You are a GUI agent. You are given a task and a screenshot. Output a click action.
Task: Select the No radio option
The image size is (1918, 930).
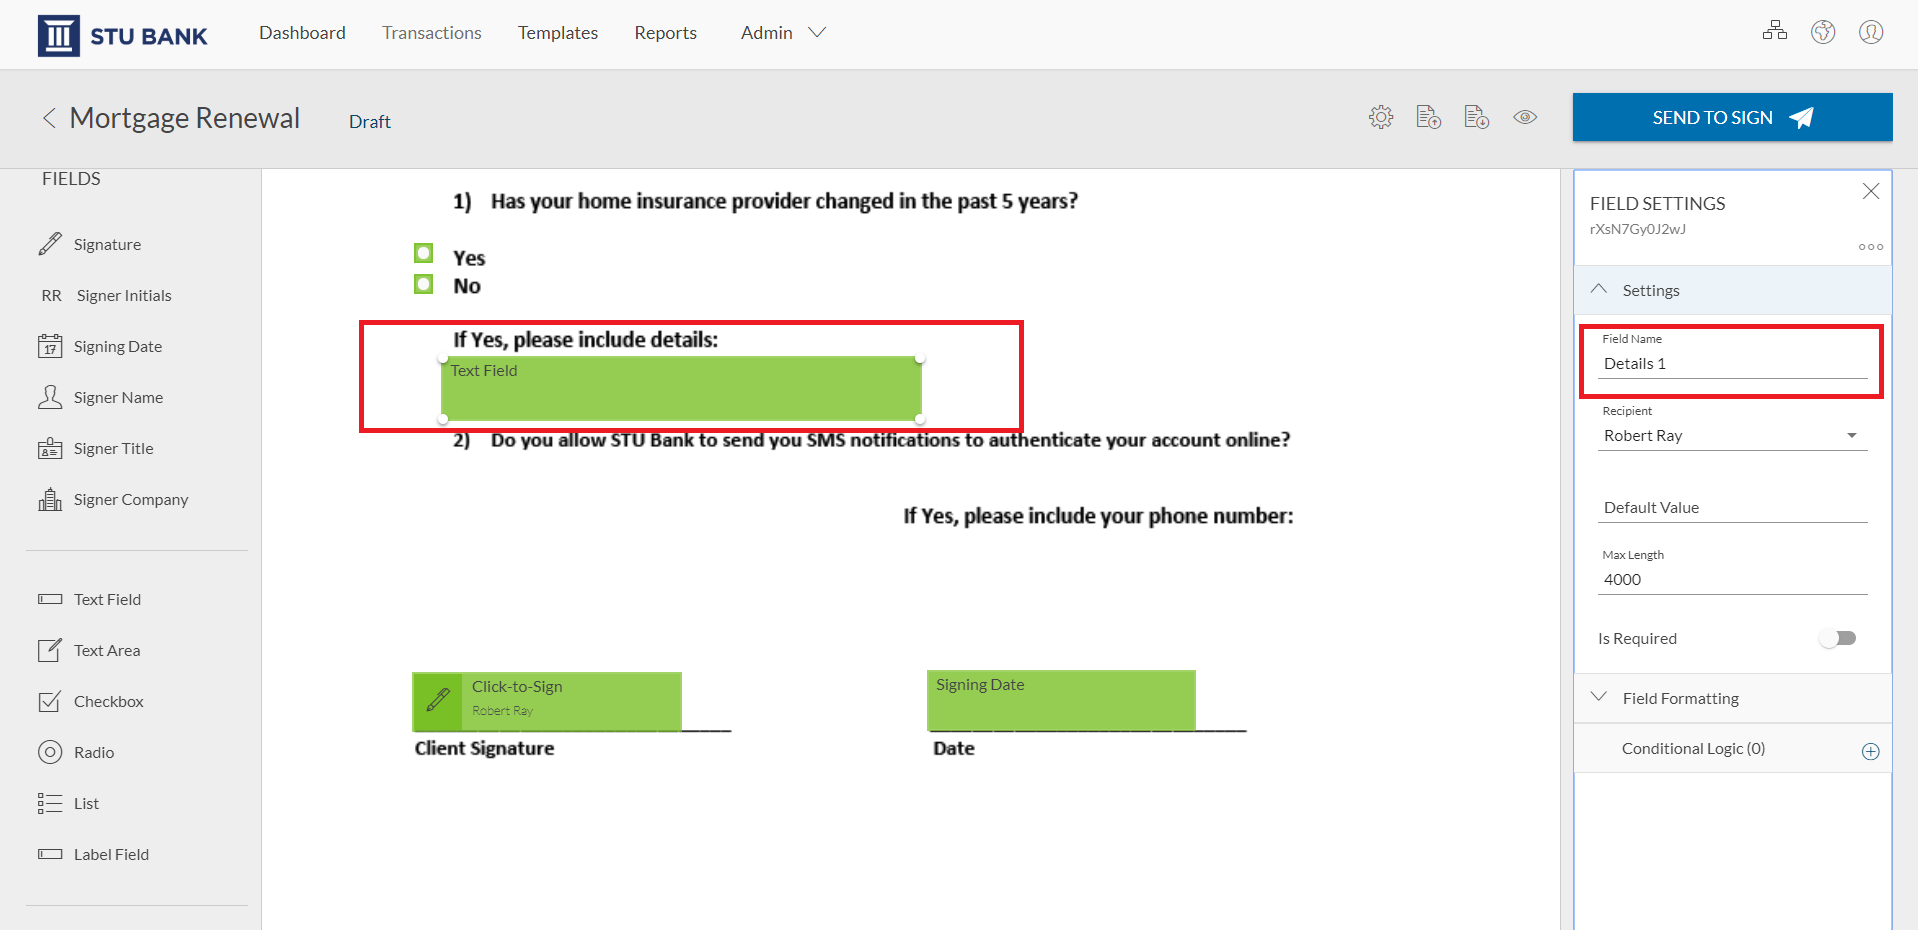point(424,284)
